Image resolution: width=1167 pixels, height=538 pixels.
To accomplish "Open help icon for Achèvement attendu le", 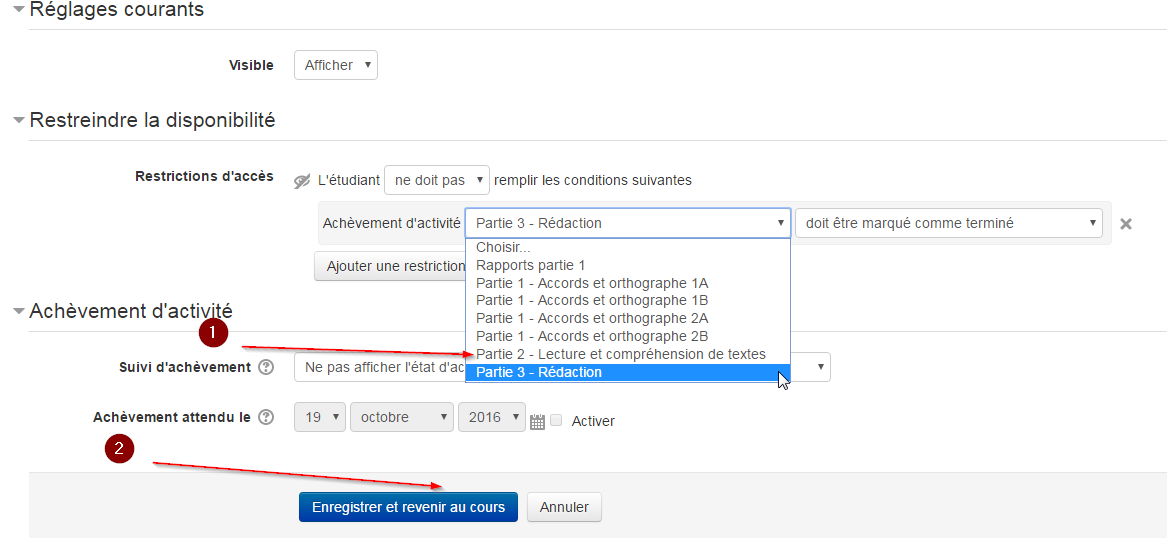I will pyautogui.click(x=266, y=418).
